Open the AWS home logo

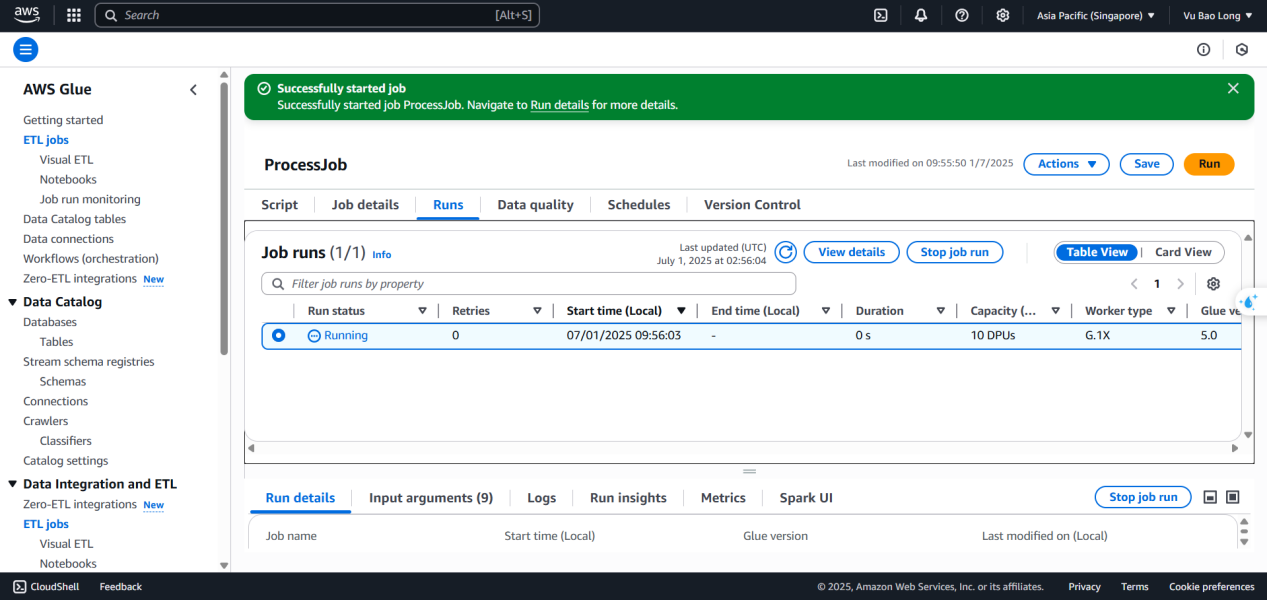tap(26, 15)
